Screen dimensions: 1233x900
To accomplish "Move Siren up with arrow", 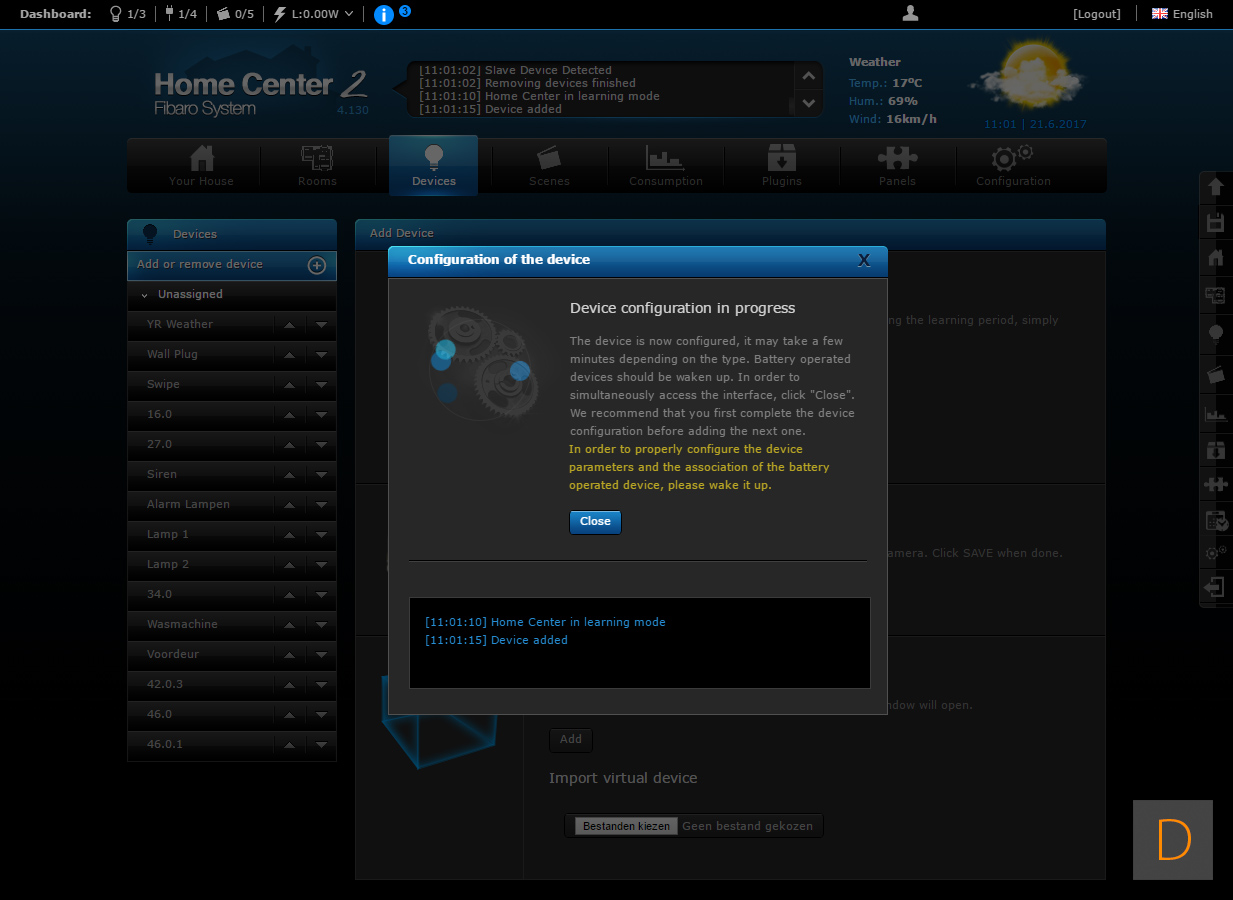I will pos(288,475).
